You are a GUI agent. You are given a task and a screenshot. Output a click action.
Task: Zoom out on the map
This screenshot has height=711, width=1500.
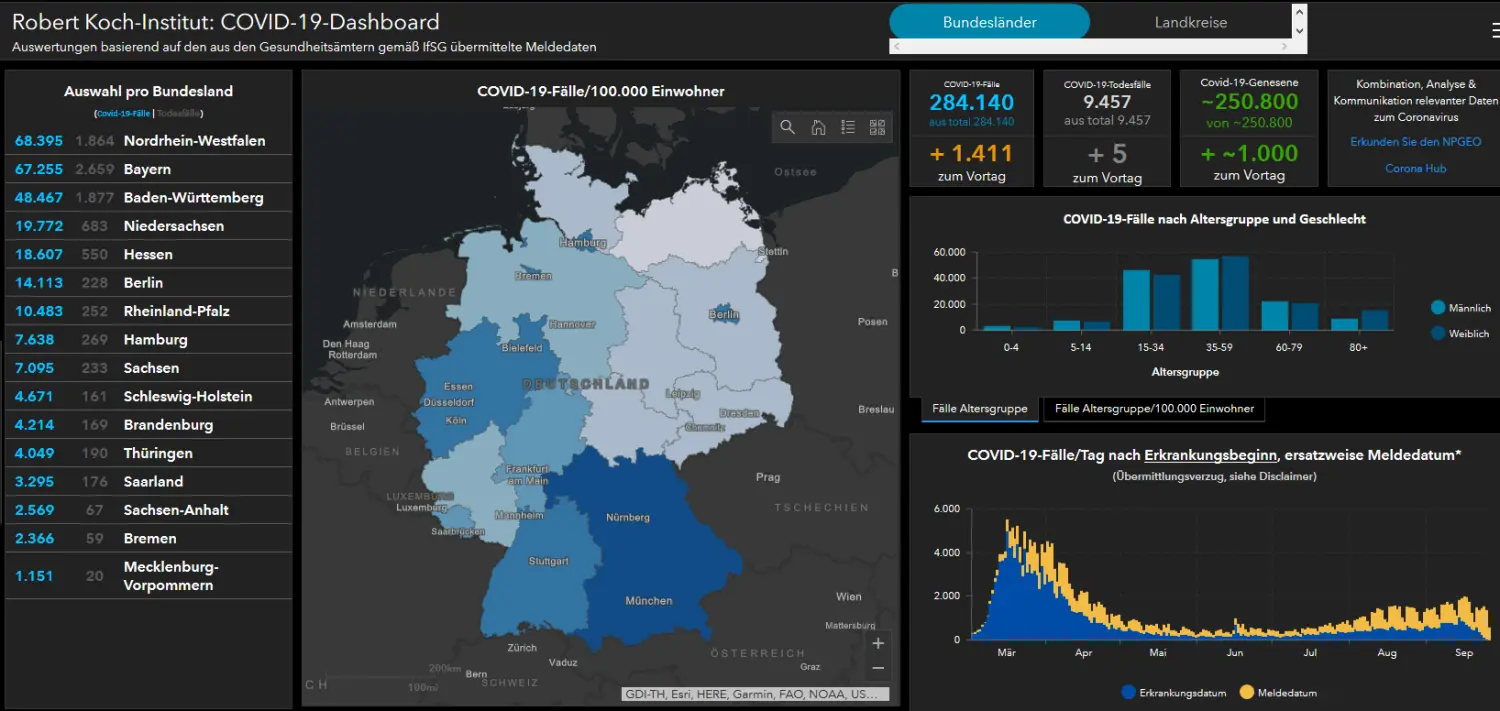[x=878, y=668]
